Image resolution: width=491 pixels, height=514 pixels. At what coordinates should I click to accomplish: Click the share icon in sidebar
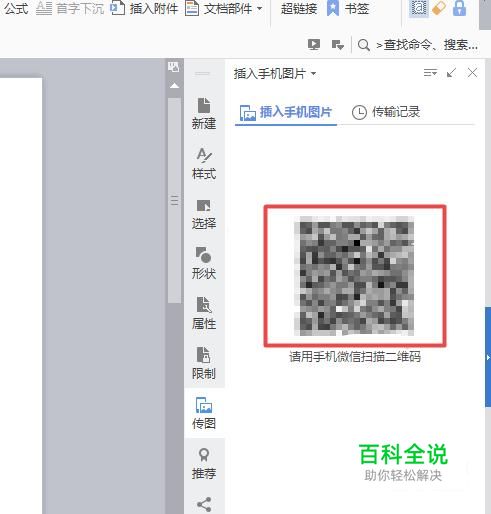204,504
